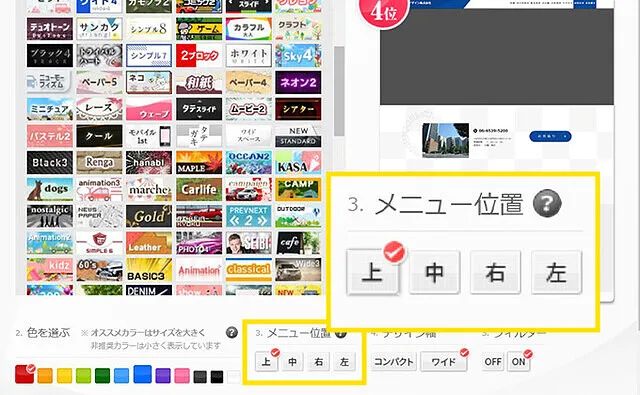Click the help icon beside メニュー位置 heading

click(x=547, y=204)
